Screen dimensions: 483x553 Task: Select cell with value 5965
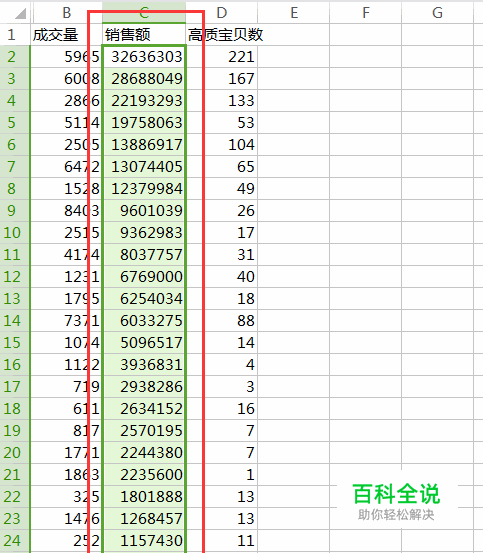pos(67,56)
